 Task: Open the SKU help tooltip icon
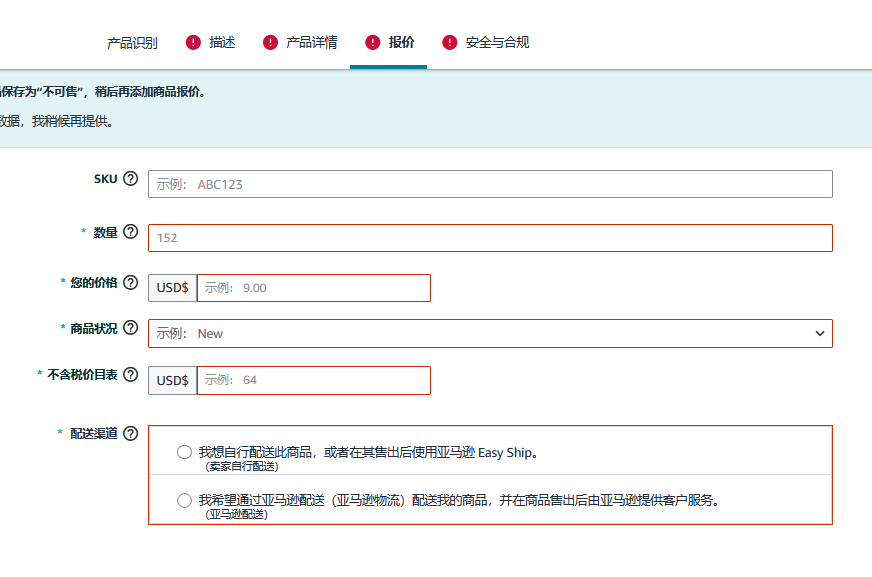click(x=131, y=177)
